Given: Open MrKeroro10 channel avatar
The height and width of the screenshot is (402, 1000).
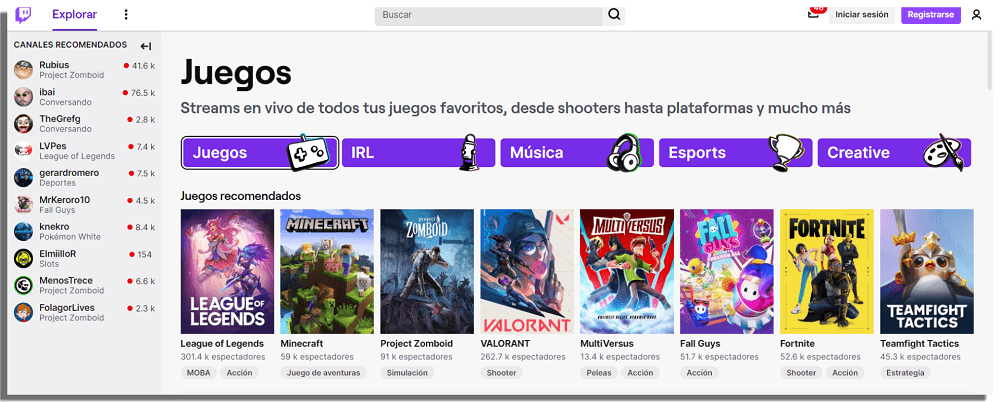Looking at the screenshot, I should pos(24,204).
